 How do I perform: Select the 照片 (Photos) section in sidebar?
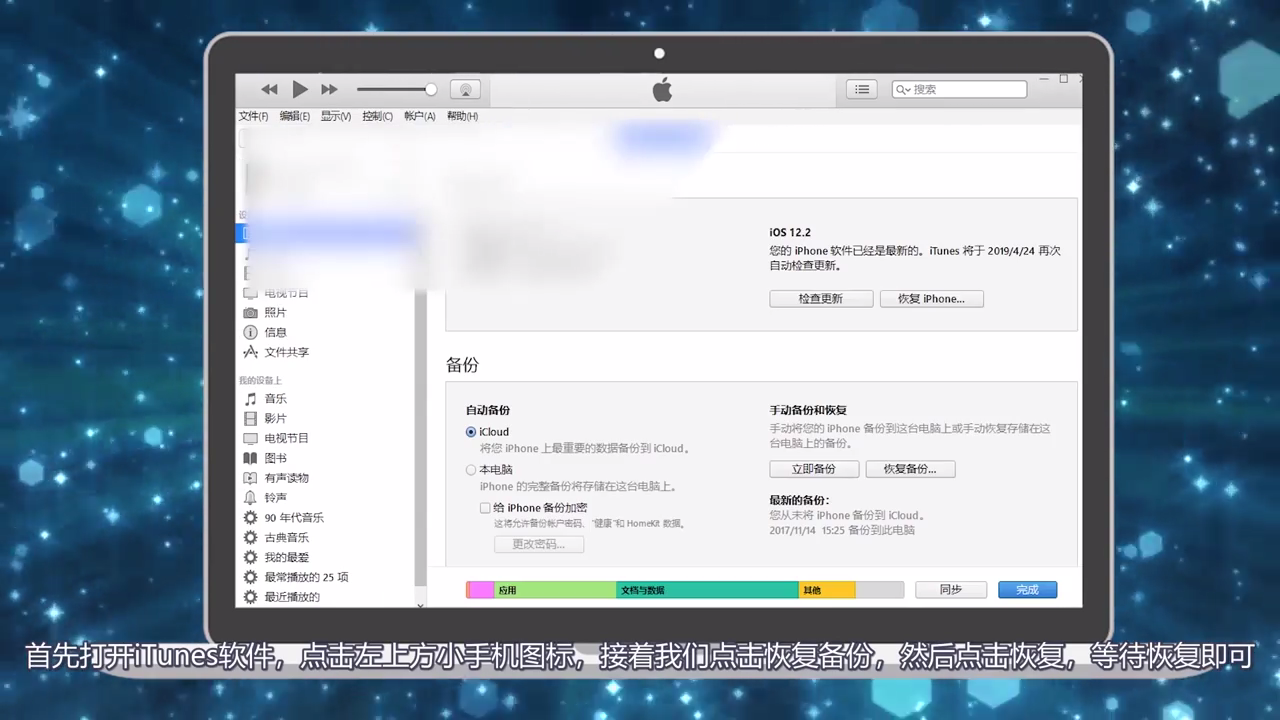coord(276,312)
